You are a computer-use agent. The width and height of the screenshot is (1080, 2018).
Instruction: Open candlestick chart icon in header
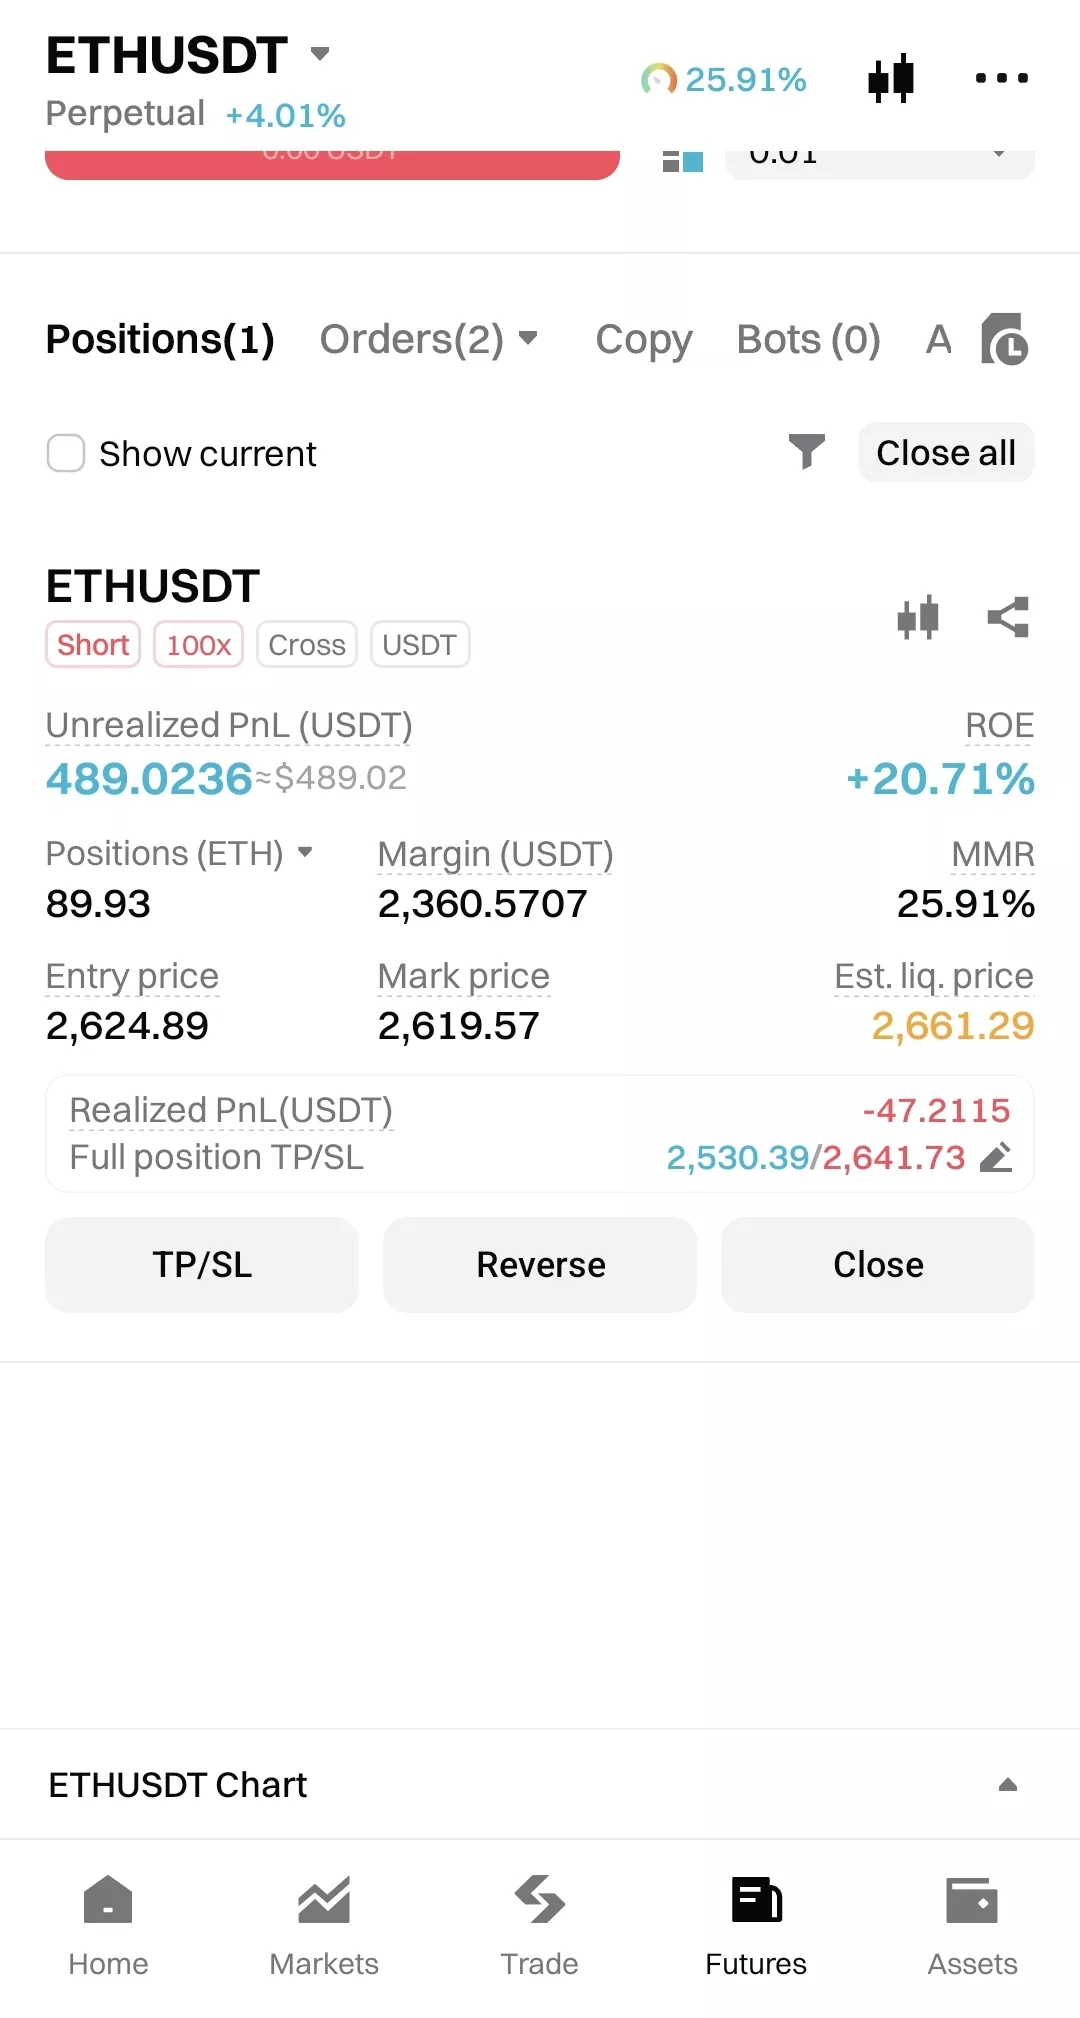[891, 78]
